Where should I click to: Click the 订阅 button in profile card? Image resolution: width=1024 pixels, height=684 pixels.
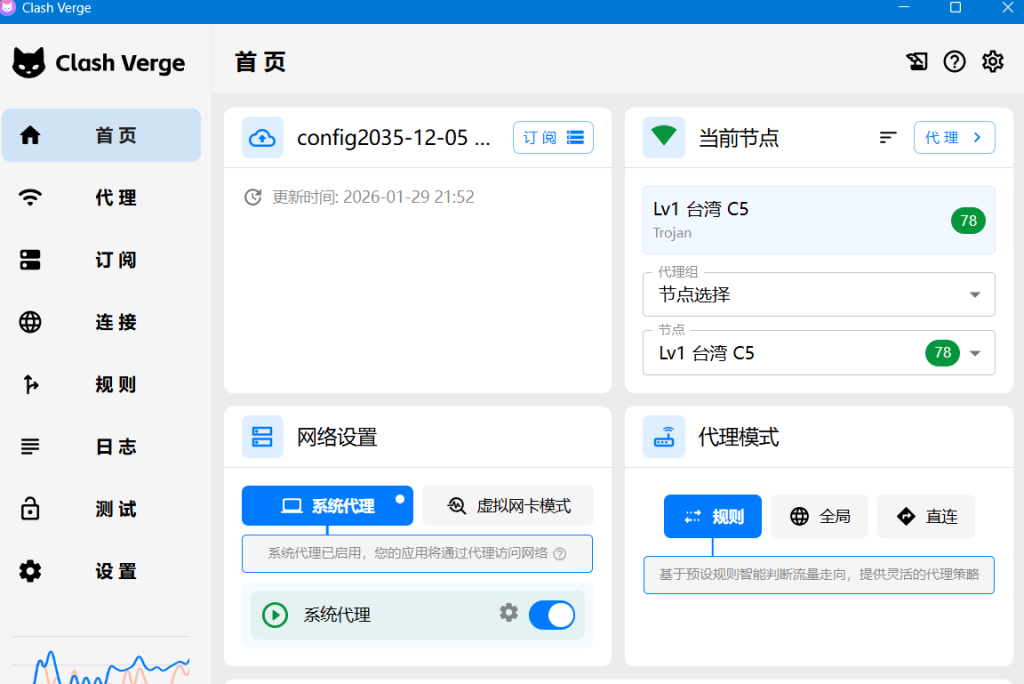pos(553,138)
